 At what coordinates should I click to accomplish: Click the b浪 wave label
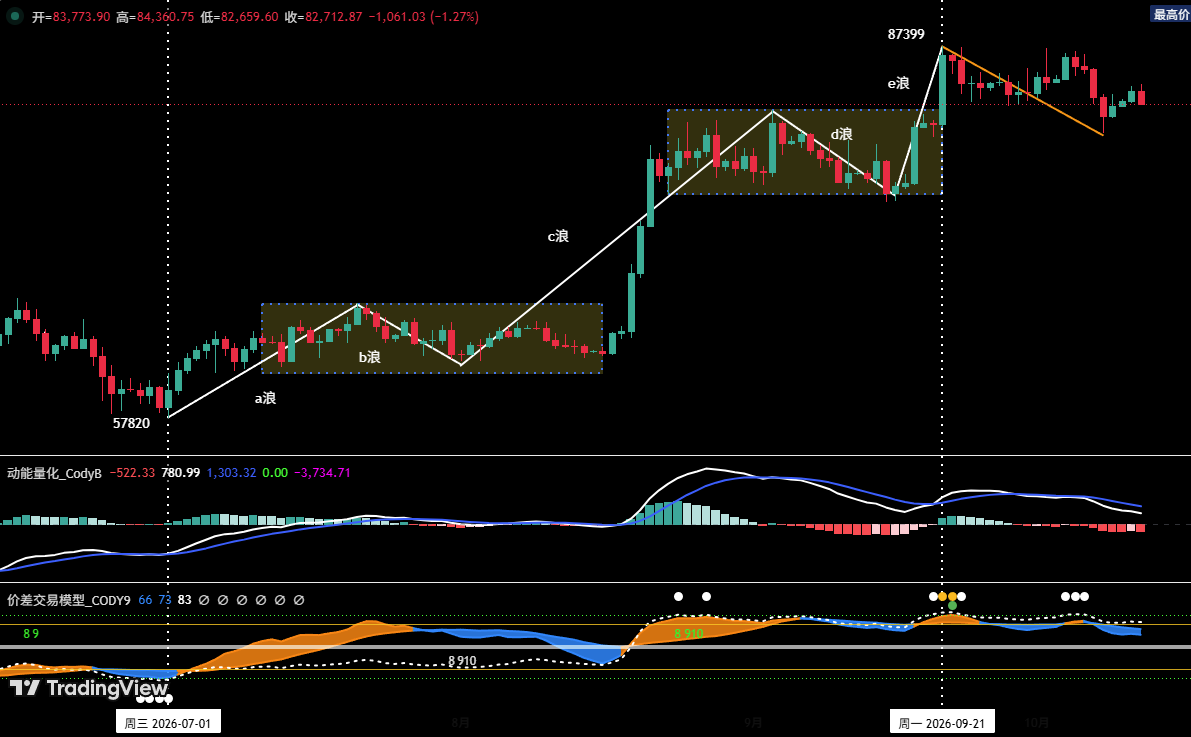point(370,357)
